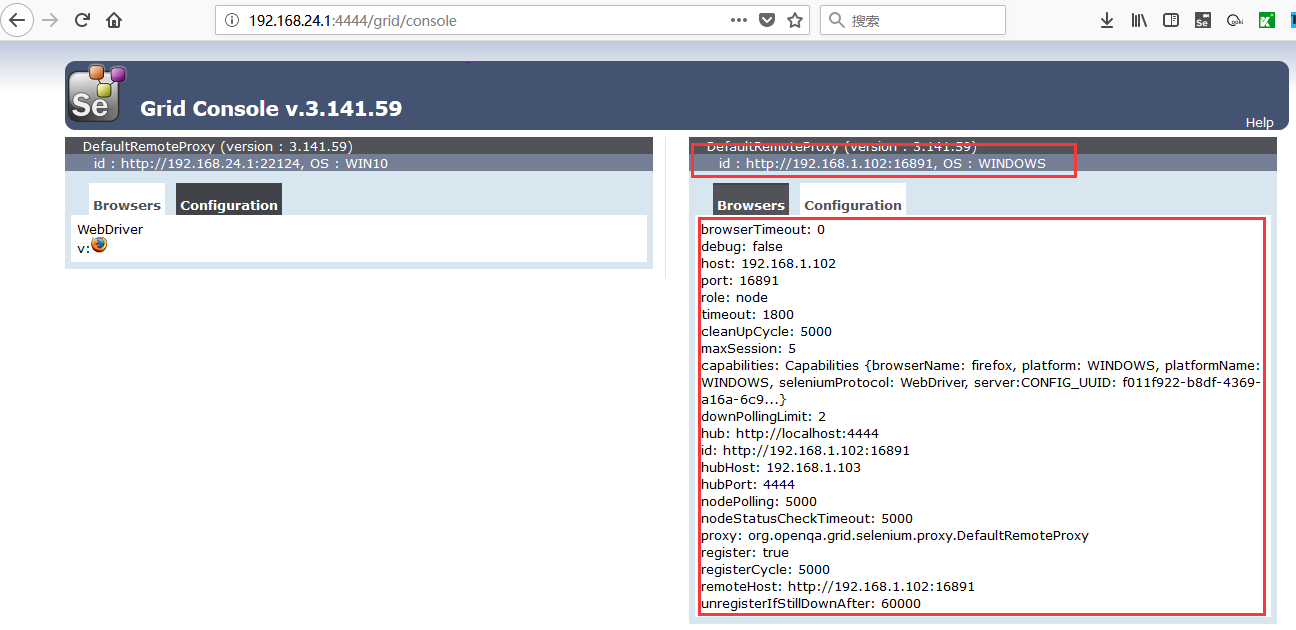
Task: Open page actions three-dot menu
Action: pos(739,20)
